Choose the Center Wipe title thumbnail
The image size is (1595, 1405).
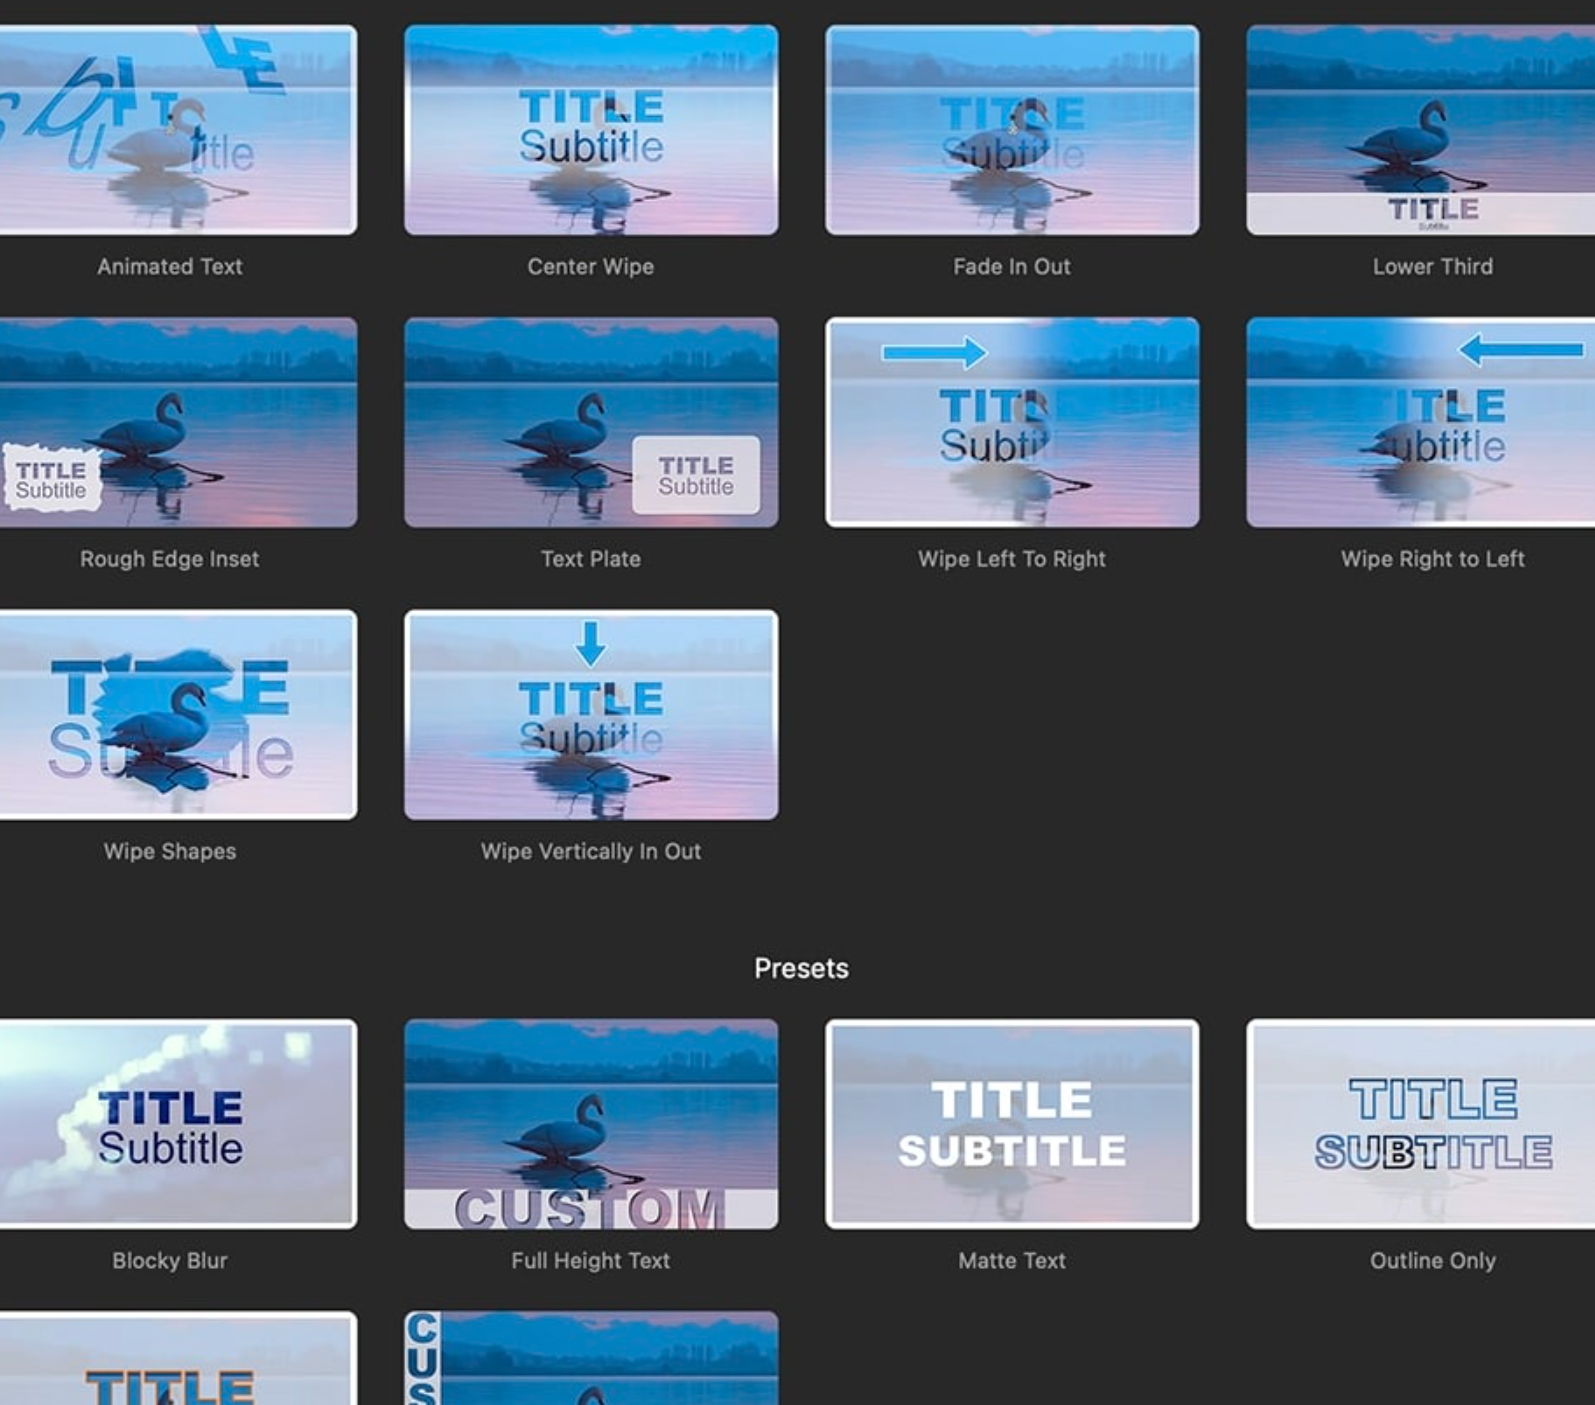pyautogui.click(x=591, y=130)
